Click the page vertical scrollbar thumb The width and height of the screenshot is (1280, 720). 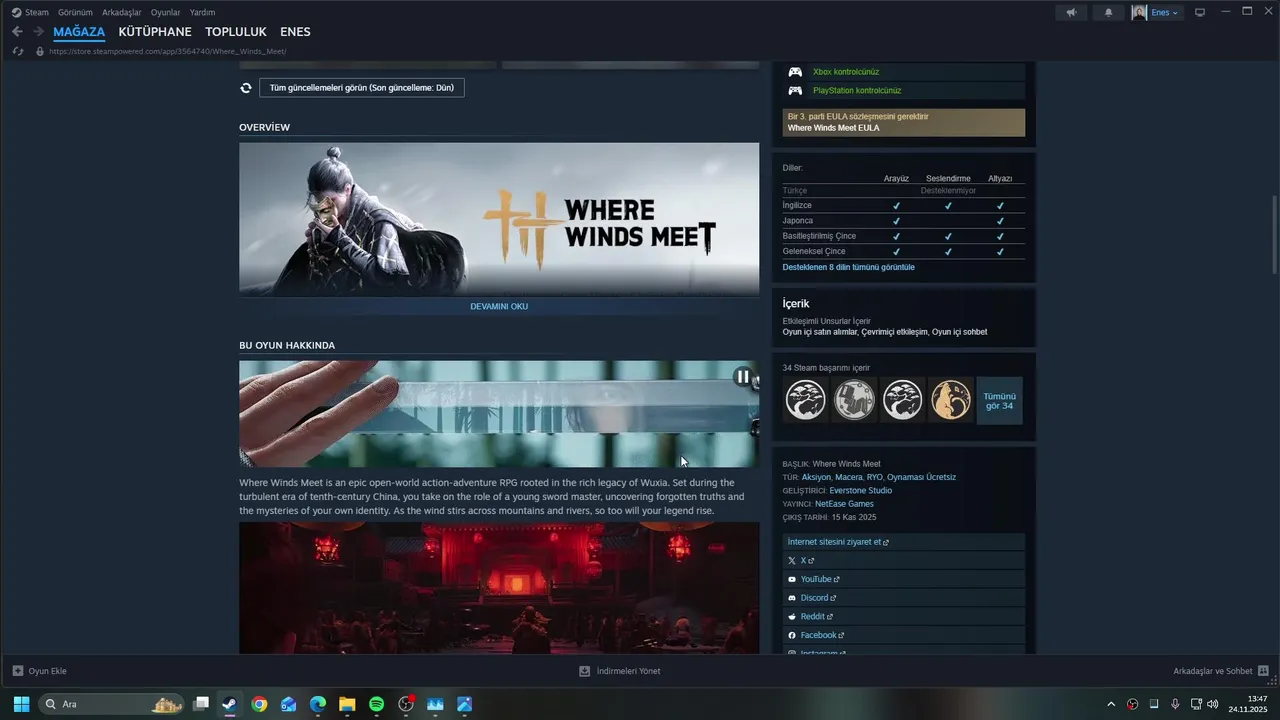1274,233
